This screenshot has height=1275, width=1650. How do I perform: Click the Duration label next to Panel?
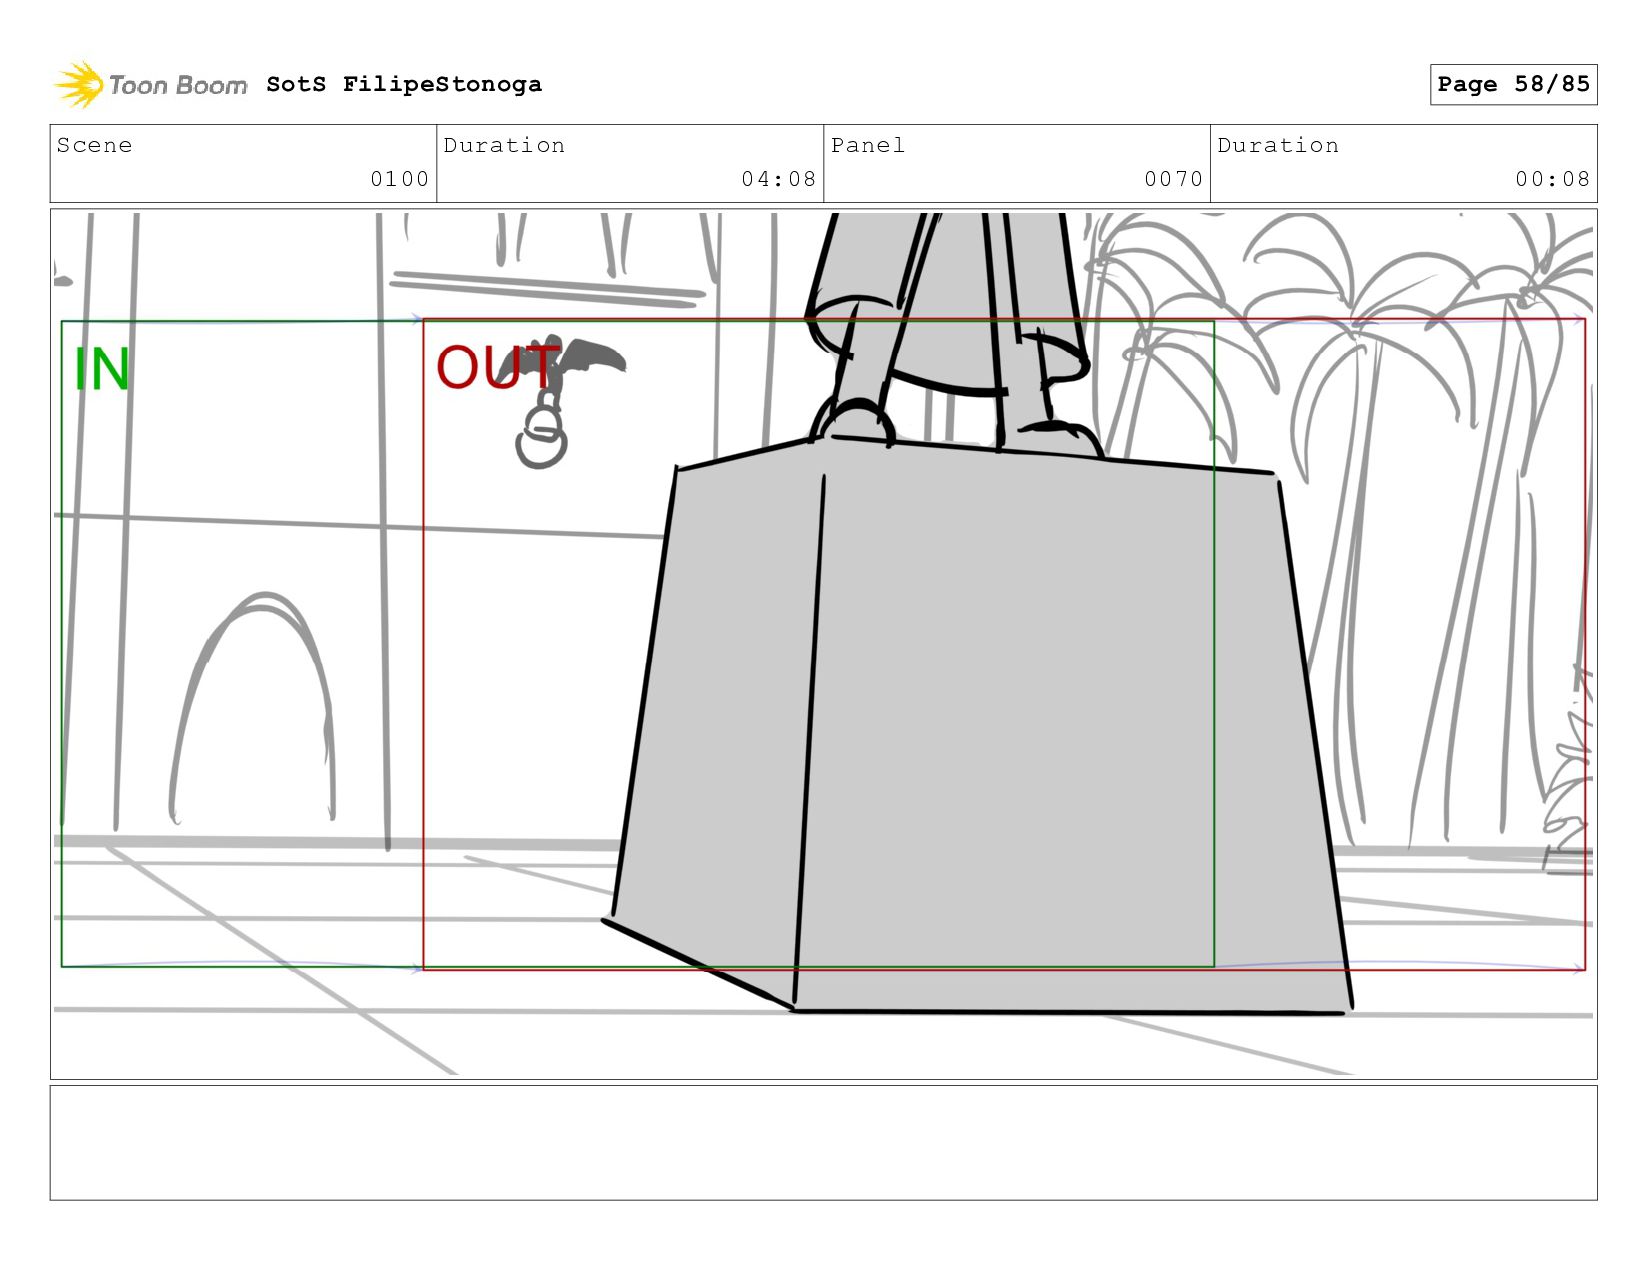tap(1278, 145)
